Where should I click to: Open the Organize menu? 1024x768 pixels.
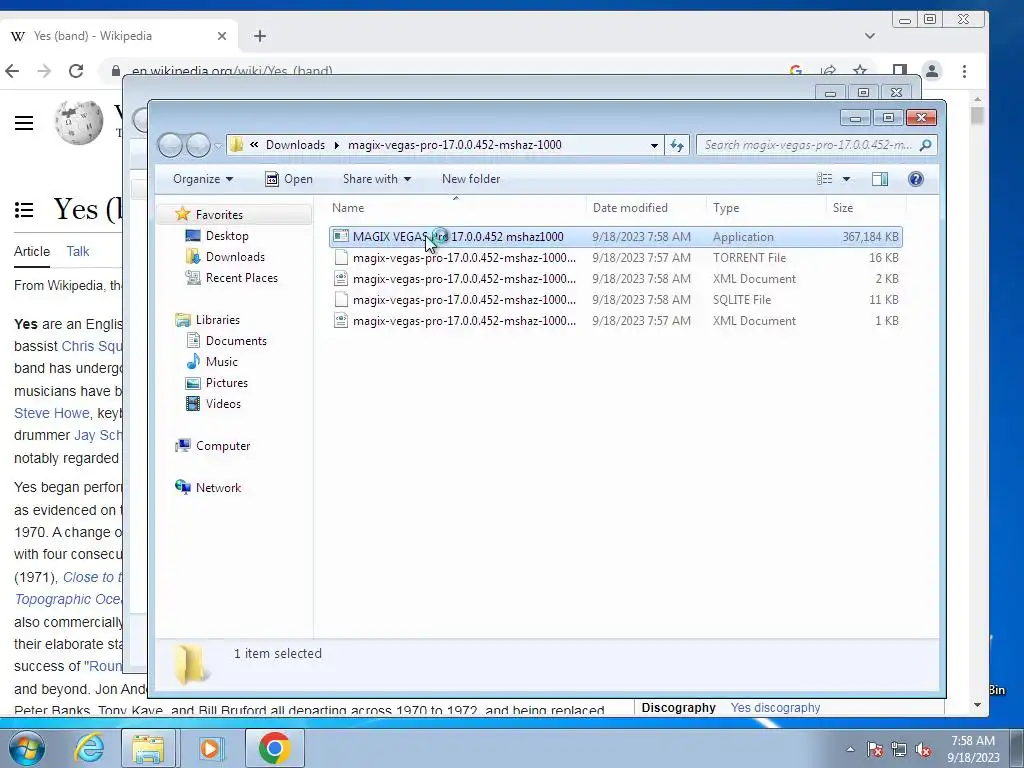tap(202, 179)
